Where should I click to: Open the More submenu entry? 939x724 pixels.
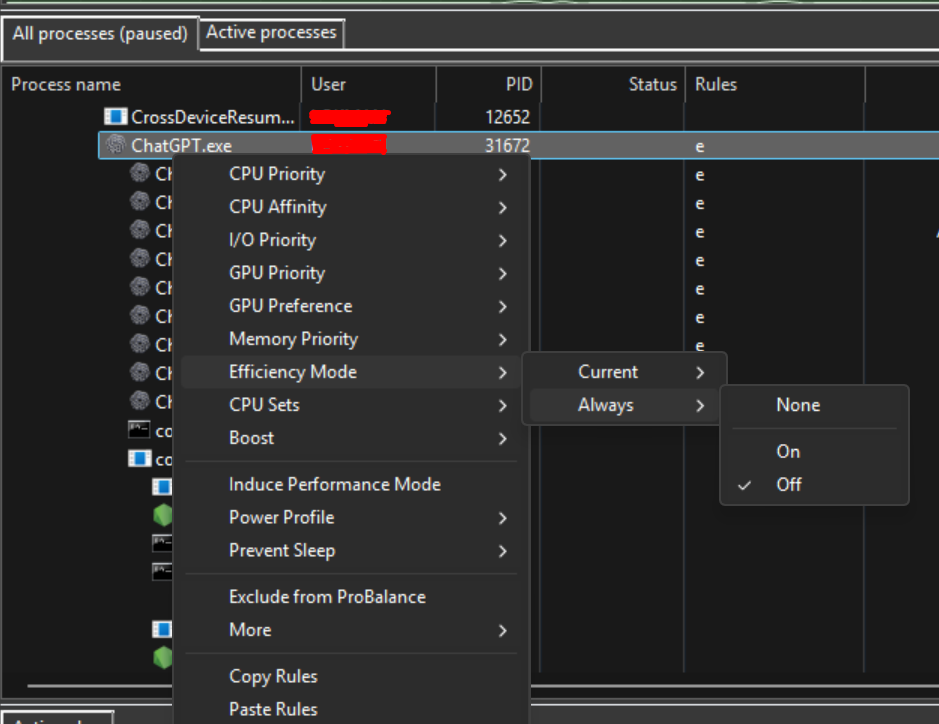[351, 630]
